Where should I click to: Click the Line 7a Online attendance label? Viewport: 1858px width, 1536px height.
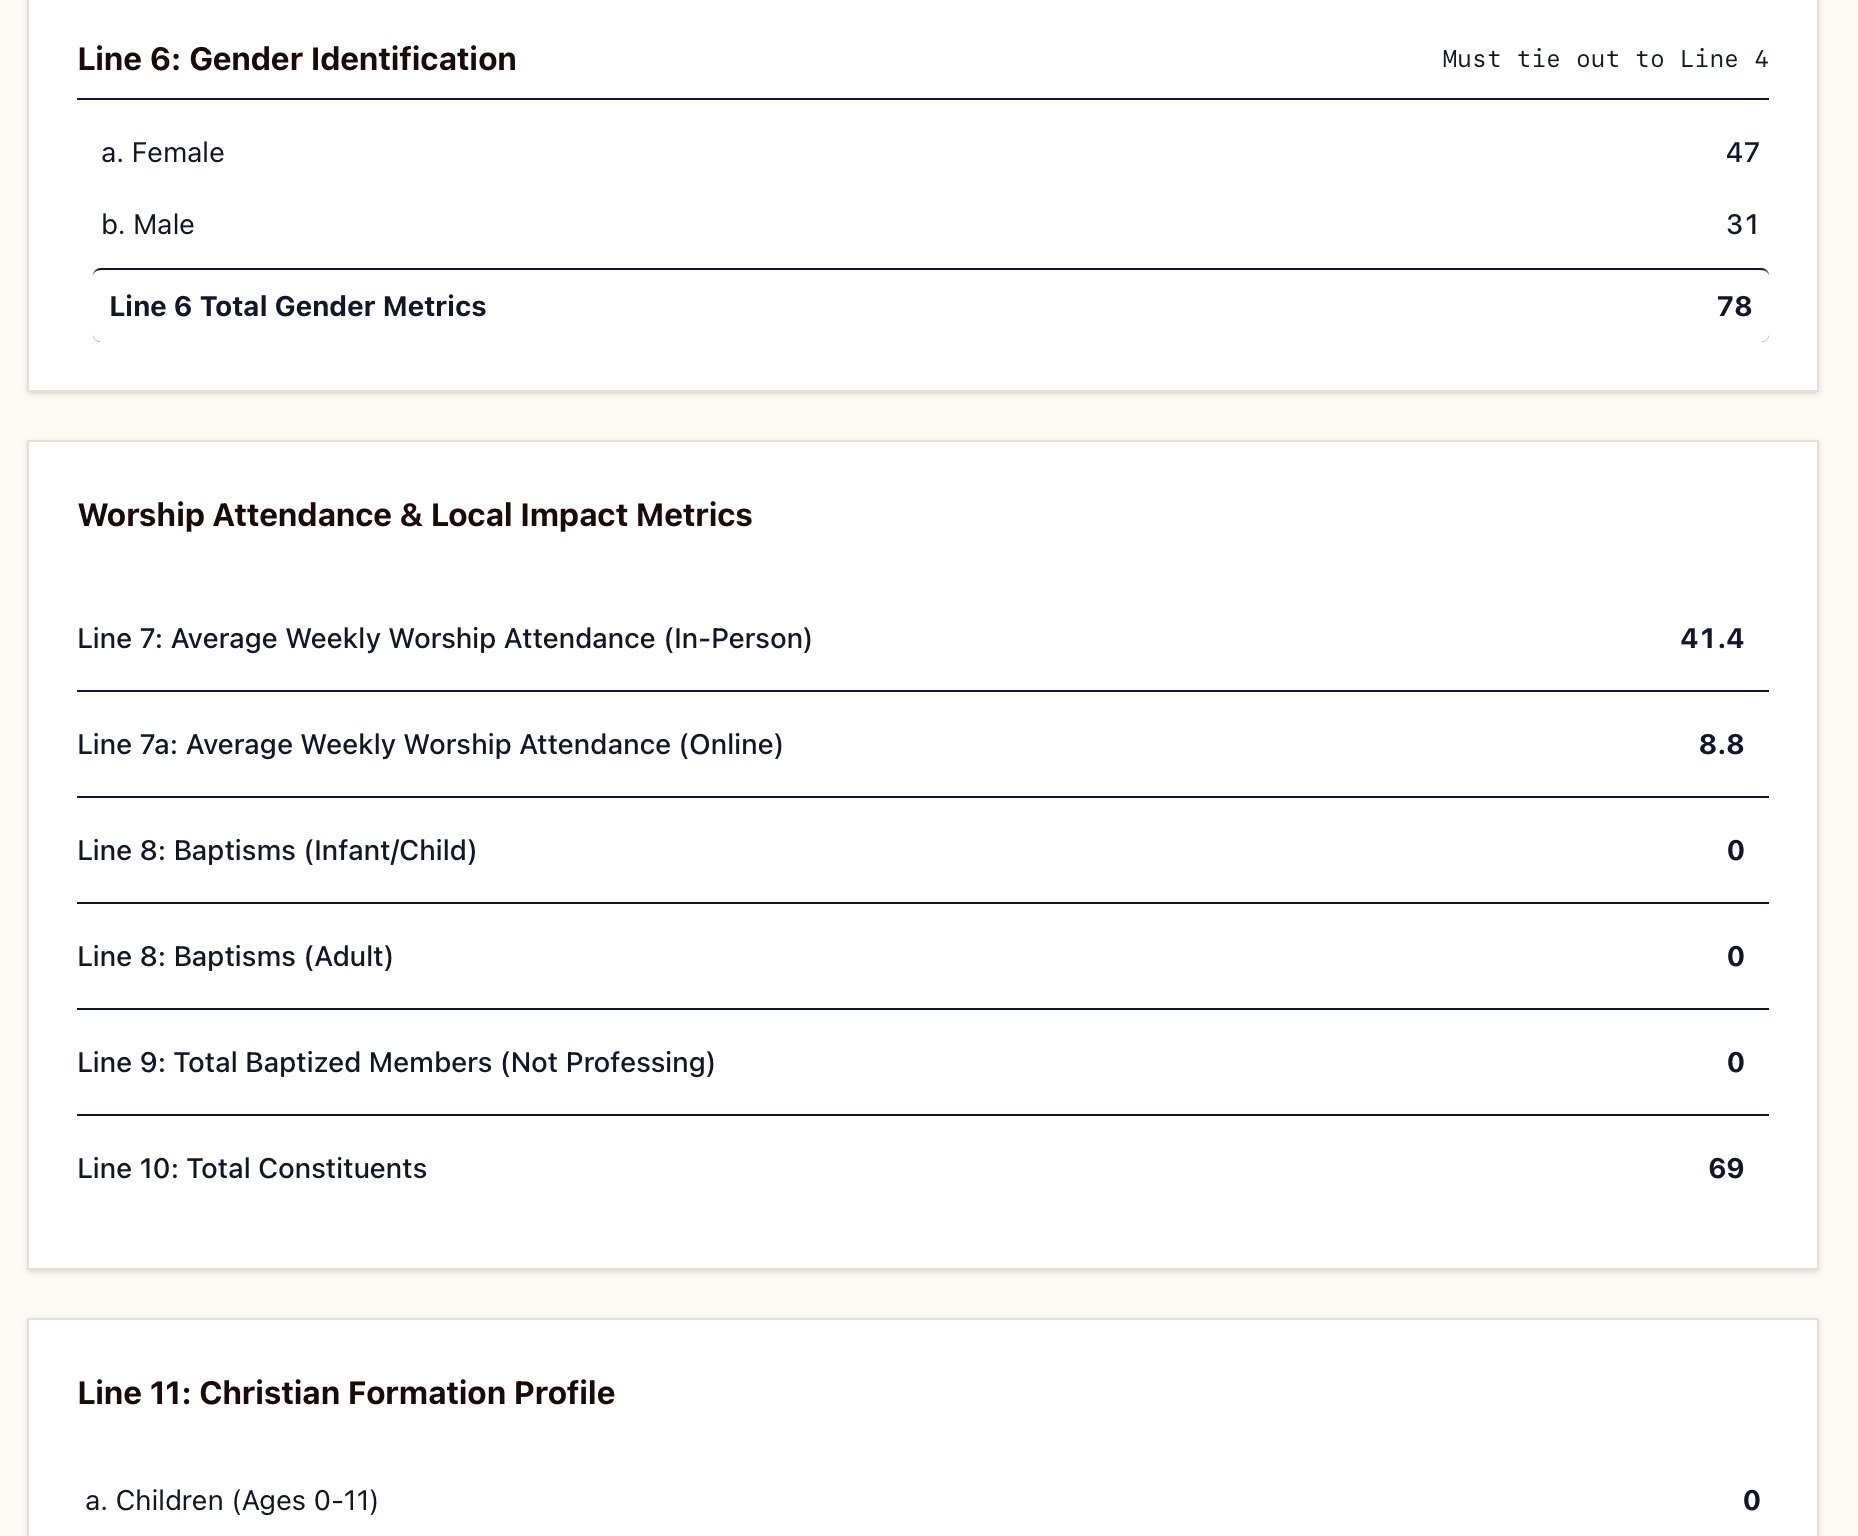(430, 745)
